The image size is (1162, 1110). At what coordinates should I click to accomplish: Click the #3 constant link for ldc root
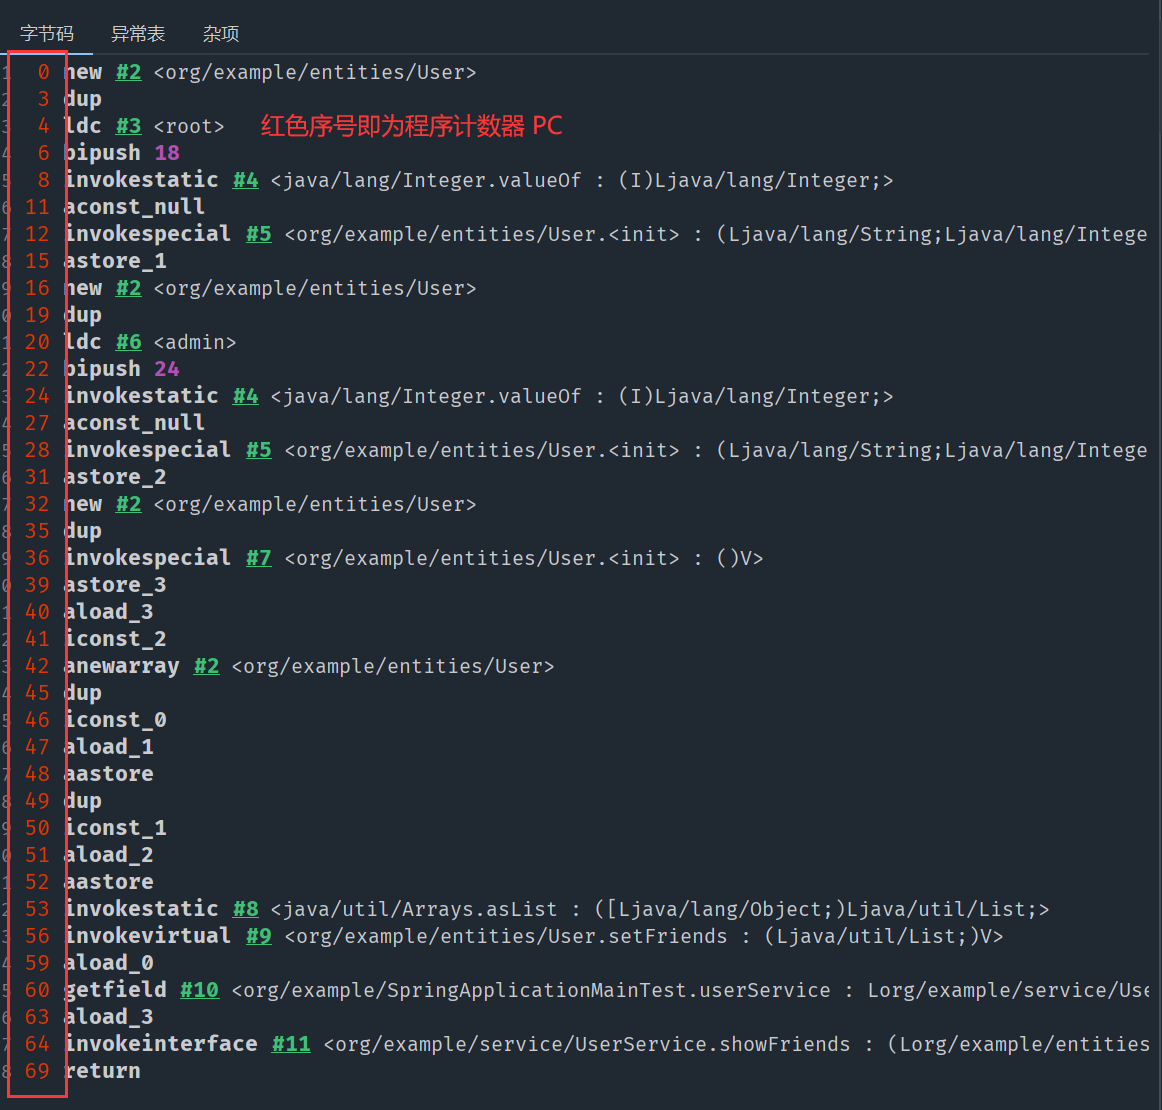[x=128, y=126]
